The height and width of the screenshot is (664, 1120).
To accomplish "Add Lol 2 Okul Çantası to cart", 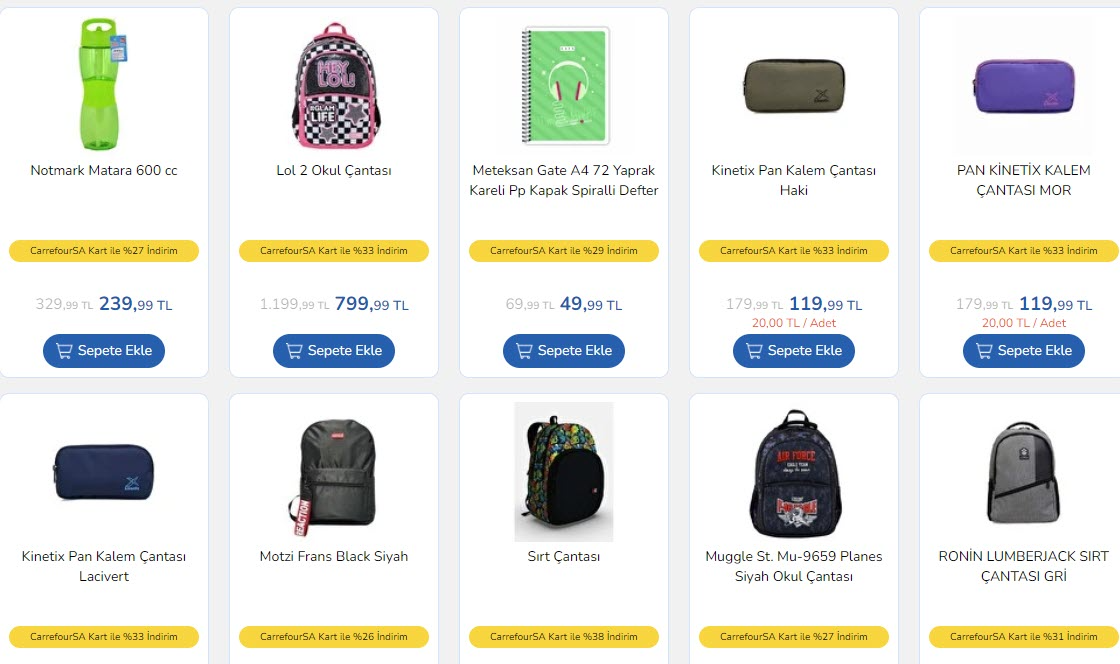I will point(334,351).
